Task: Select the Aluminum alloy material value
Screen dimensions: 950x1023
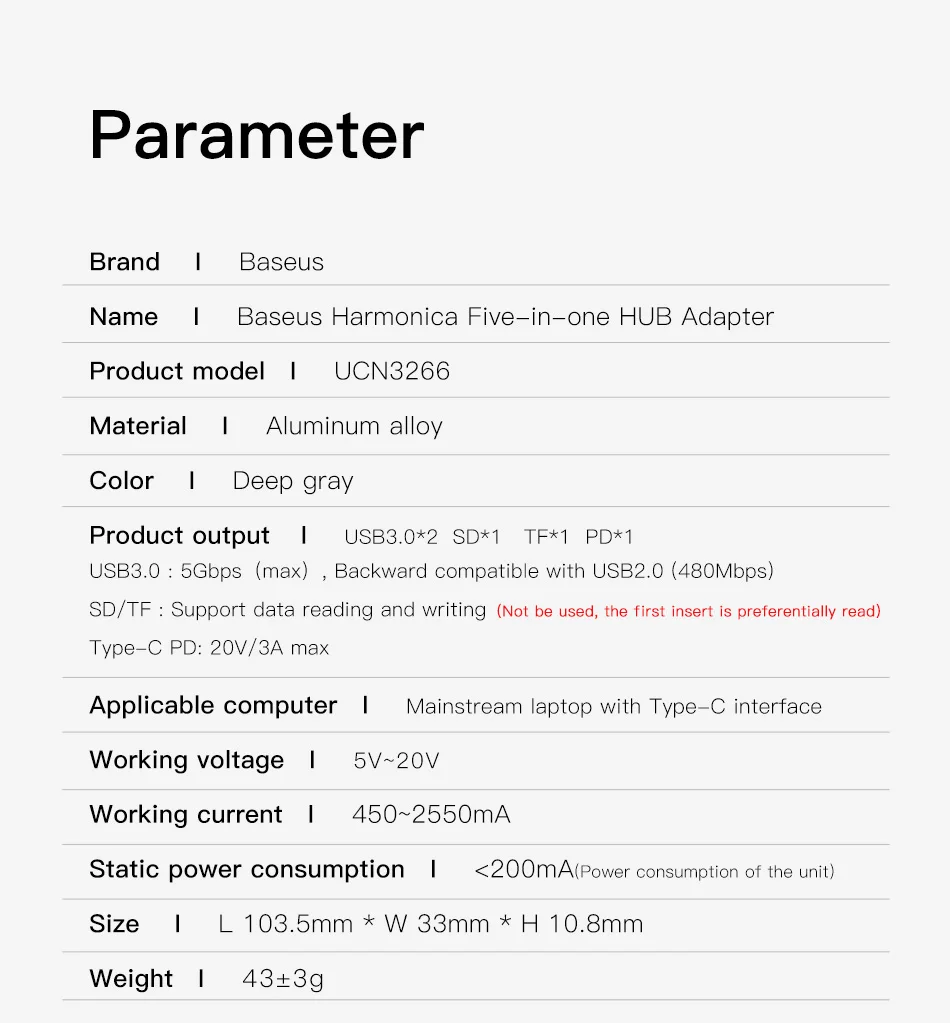Action: (x=354, y=426)
